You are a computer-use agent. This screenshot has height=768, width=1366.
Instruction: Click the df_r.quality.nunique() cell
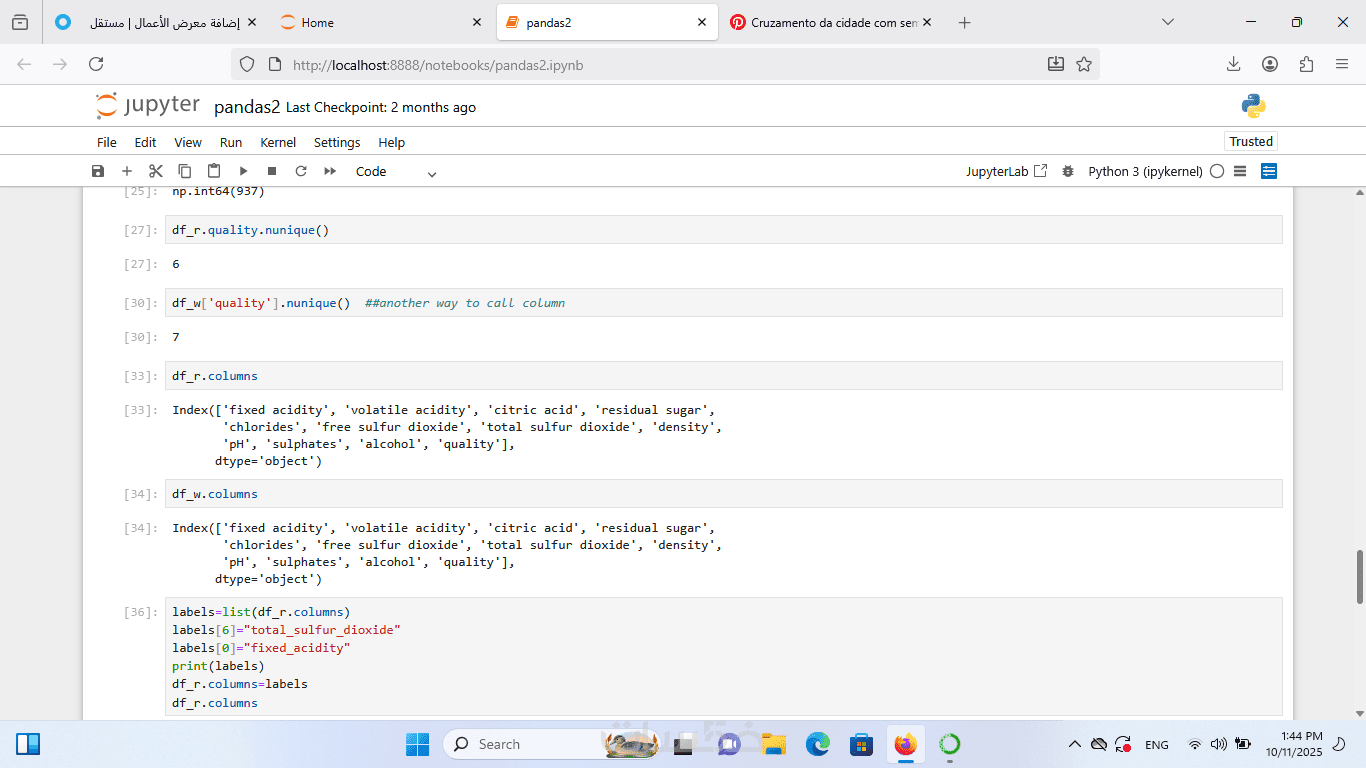(724, 230)
